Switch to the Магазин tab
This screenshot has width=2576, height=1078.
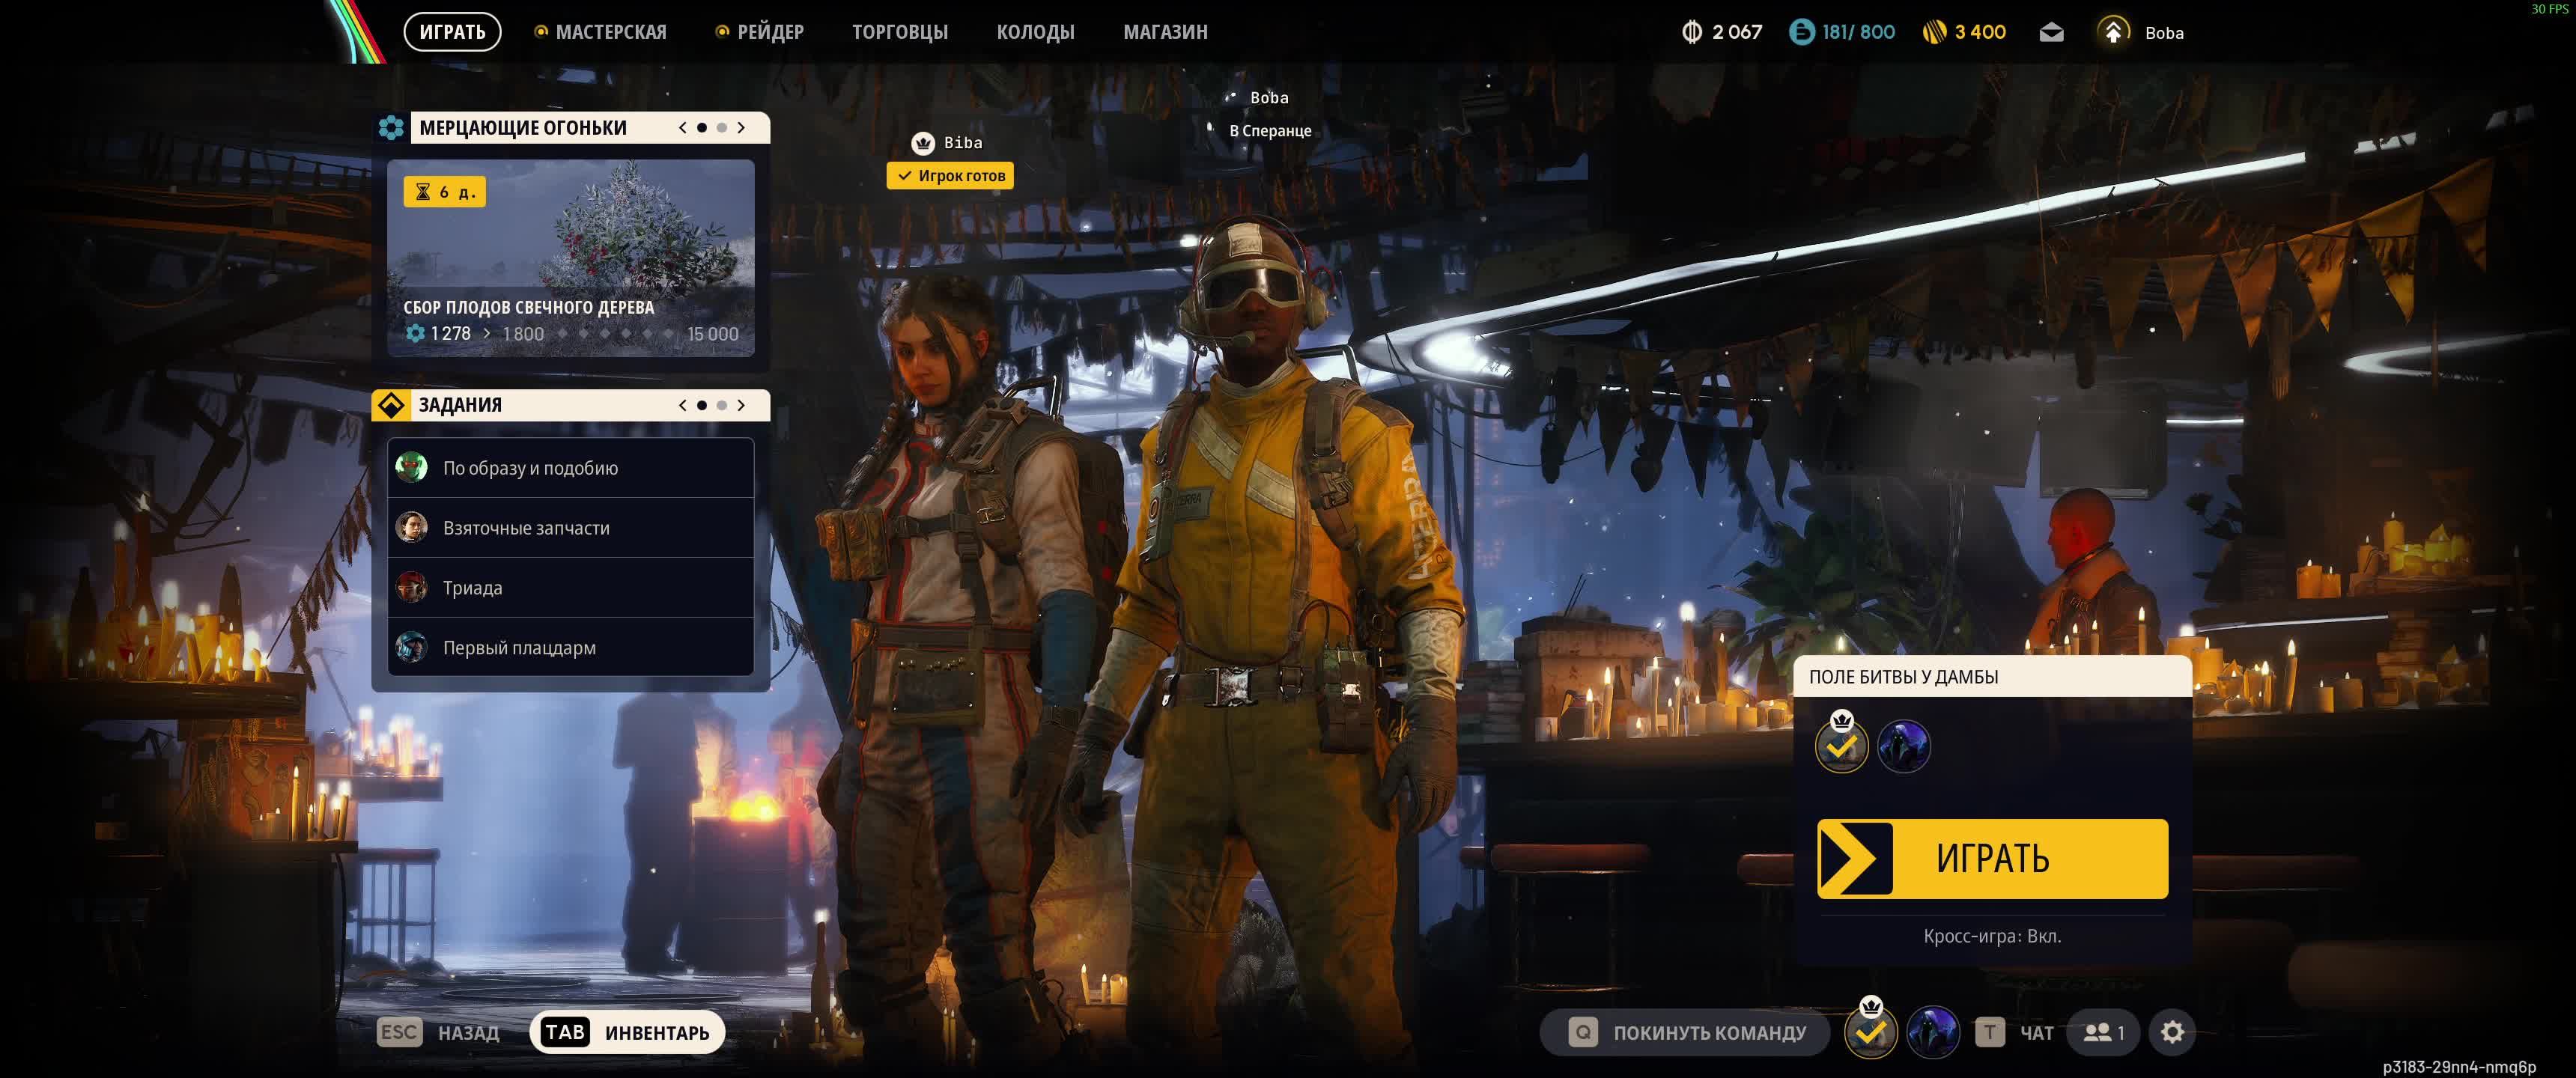1166,31
